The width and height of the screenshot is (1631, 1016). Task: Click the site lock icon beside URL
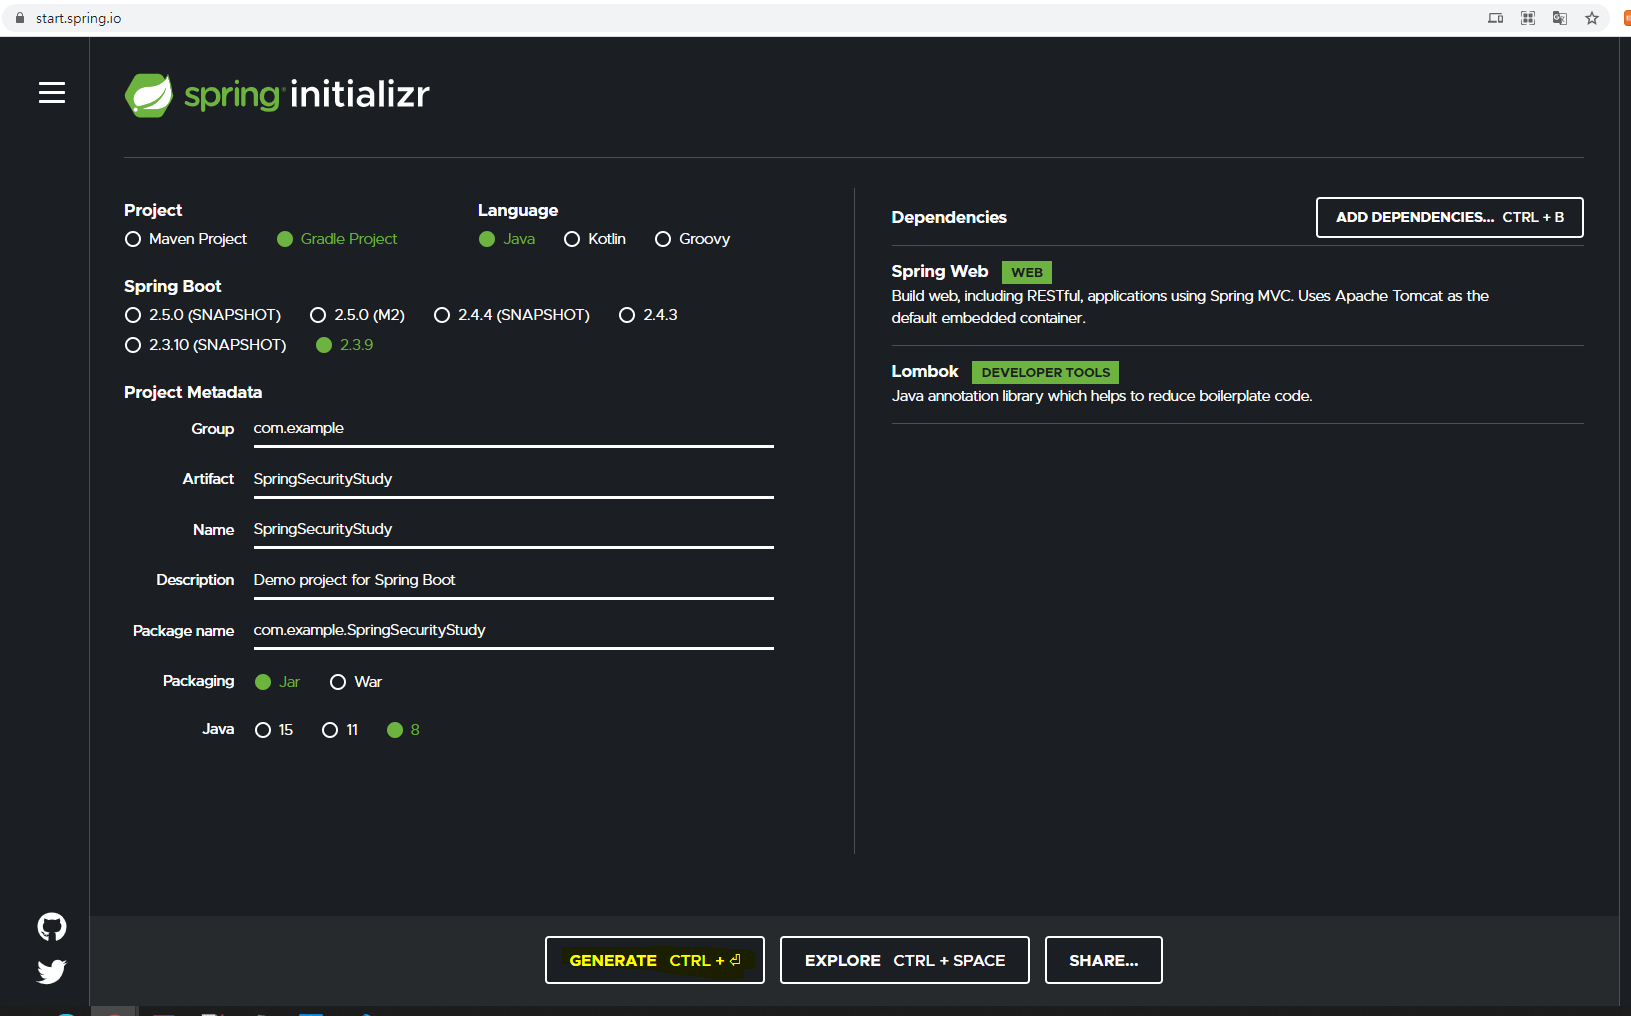pos(20,18)
